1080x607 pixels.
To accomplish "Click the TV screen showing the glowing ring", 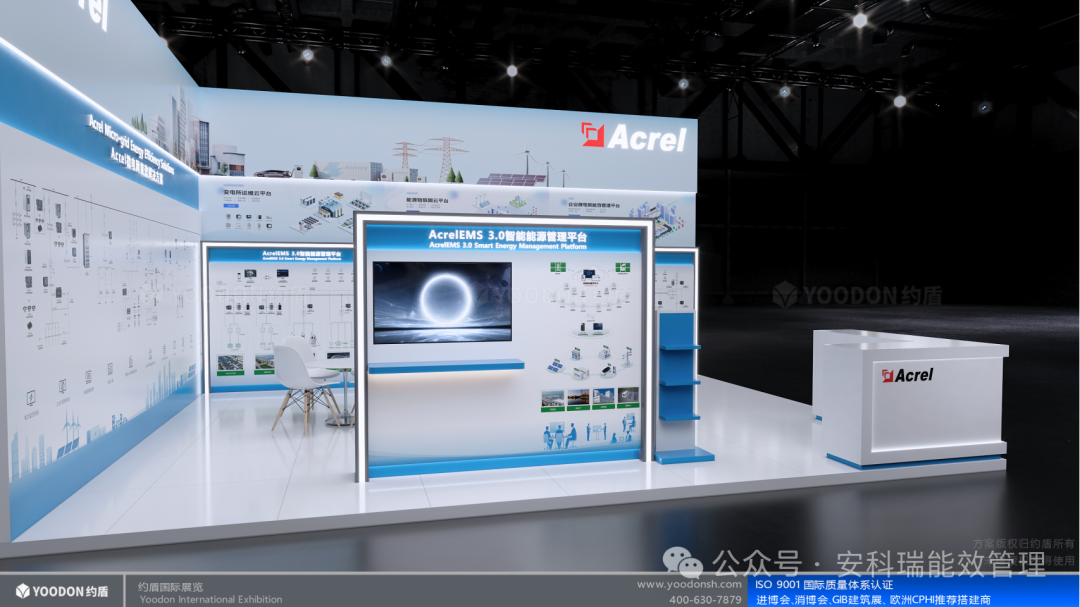I will 442,302.
